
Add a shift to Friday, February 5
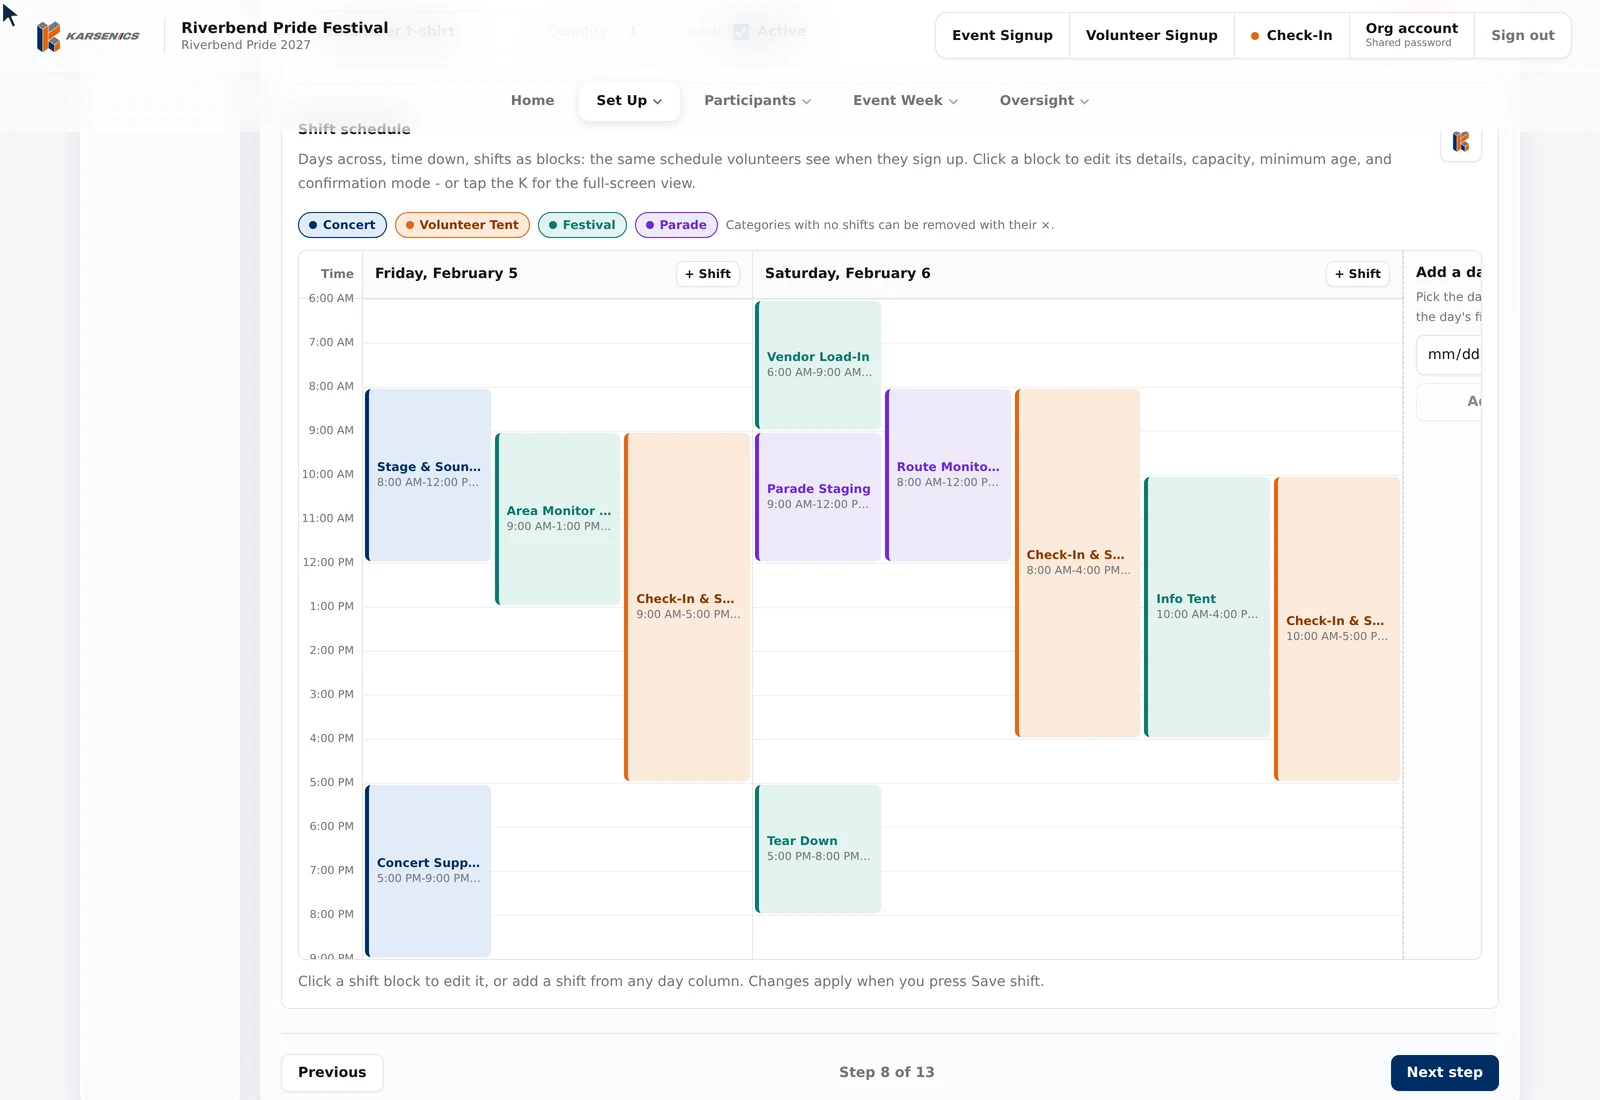(708, 274)
